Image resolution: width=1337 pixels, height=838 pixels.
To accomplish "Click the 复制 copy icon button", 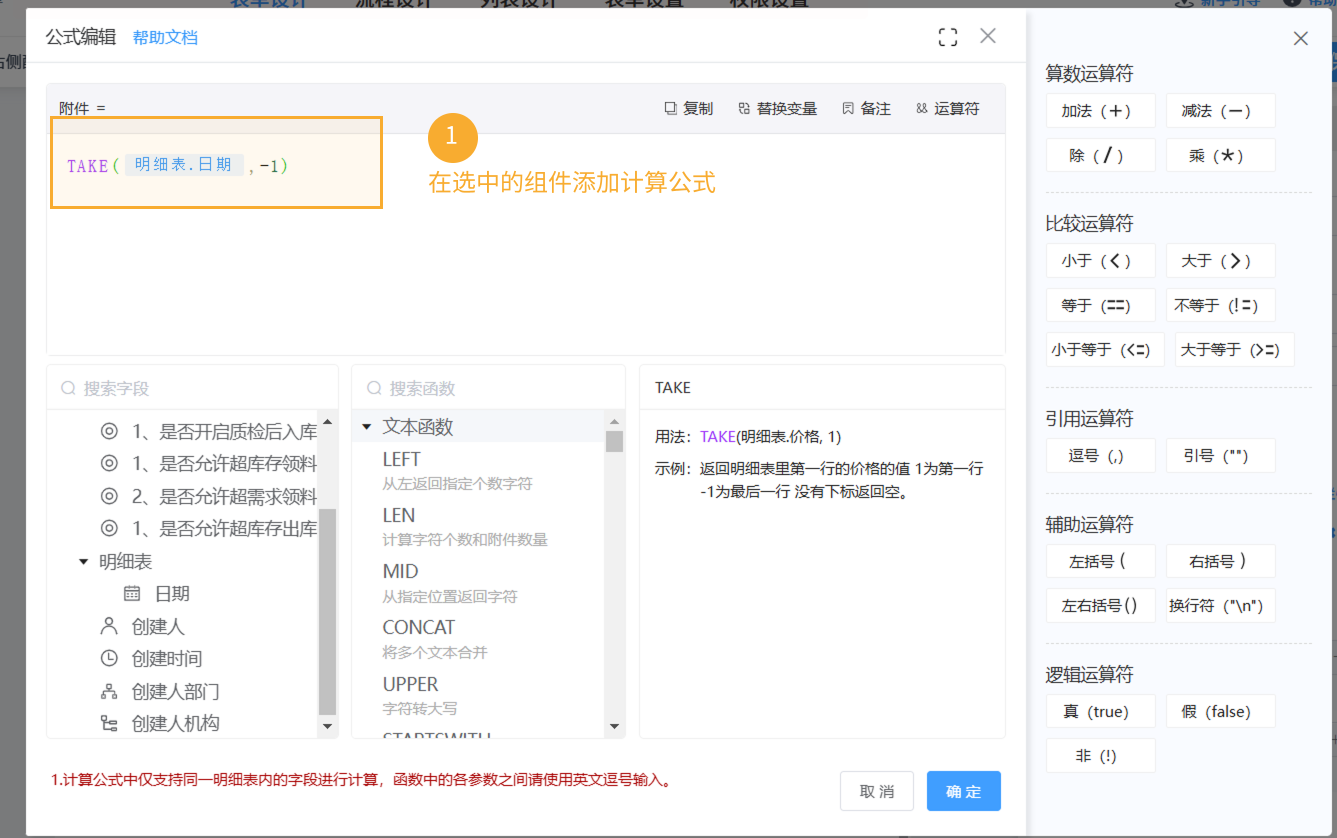I will point(689,108).
